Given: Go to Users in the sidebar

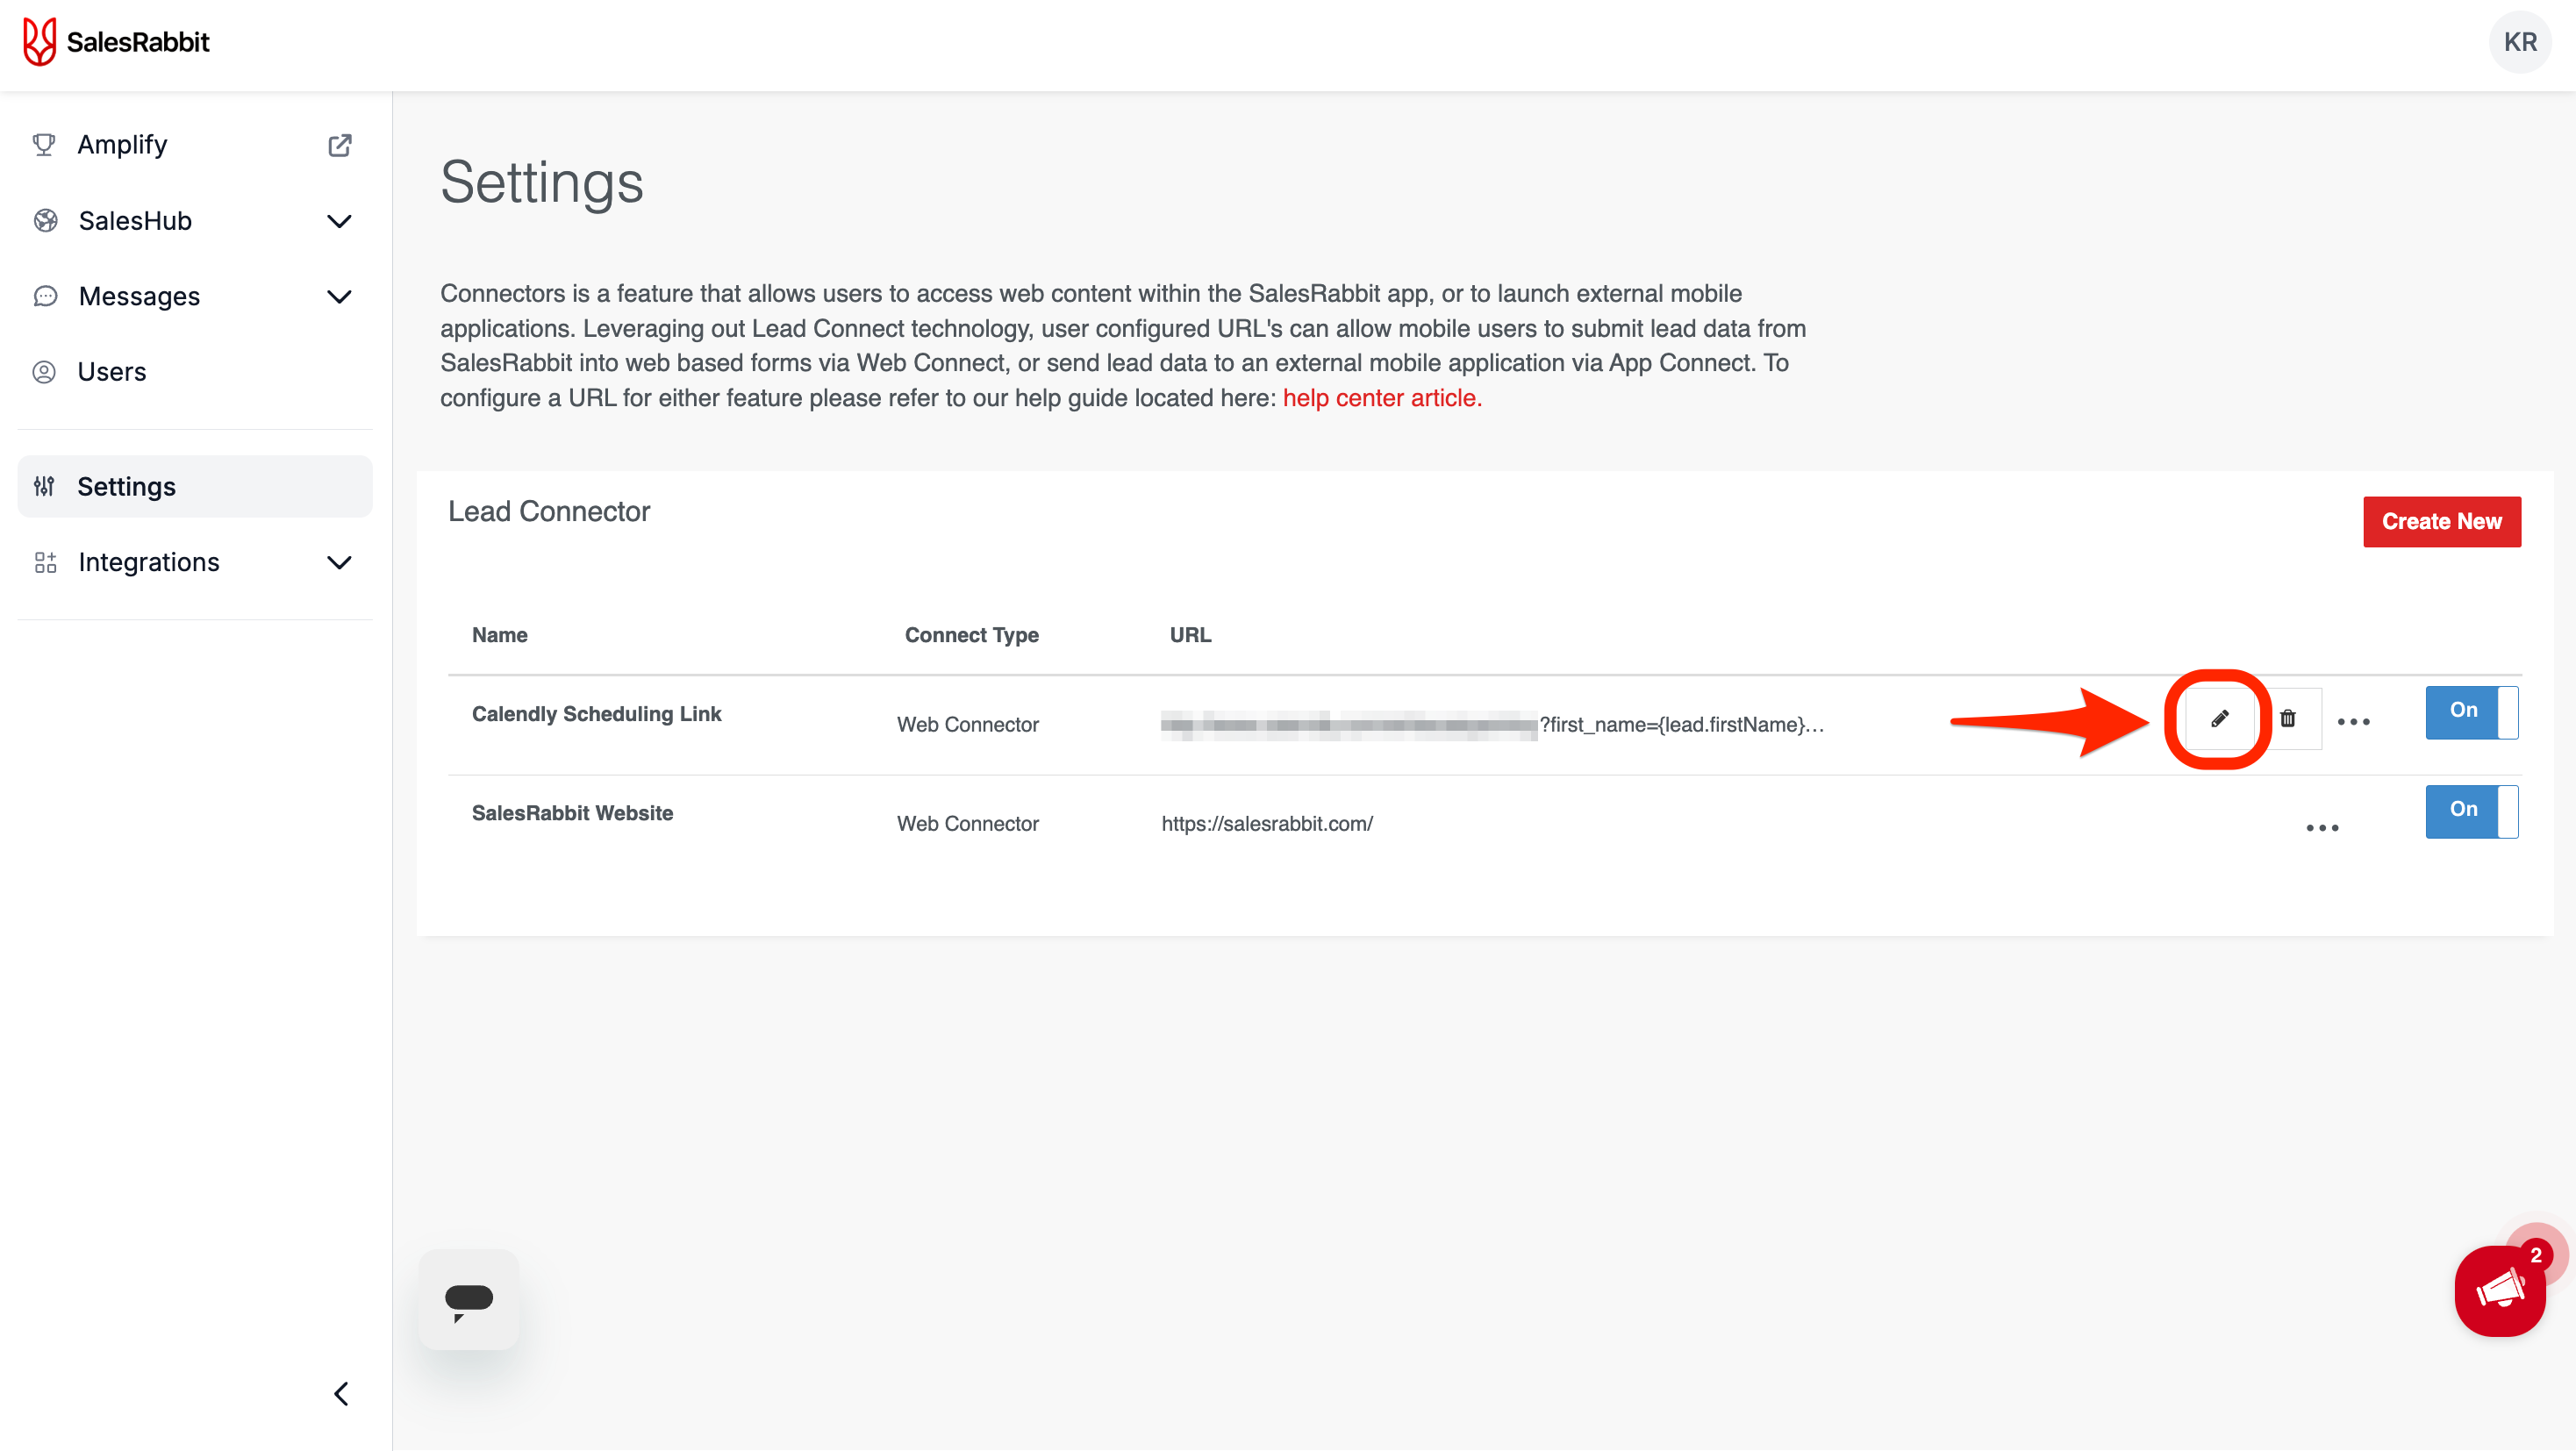Looking at the screenshot, I should pos(112,372).
